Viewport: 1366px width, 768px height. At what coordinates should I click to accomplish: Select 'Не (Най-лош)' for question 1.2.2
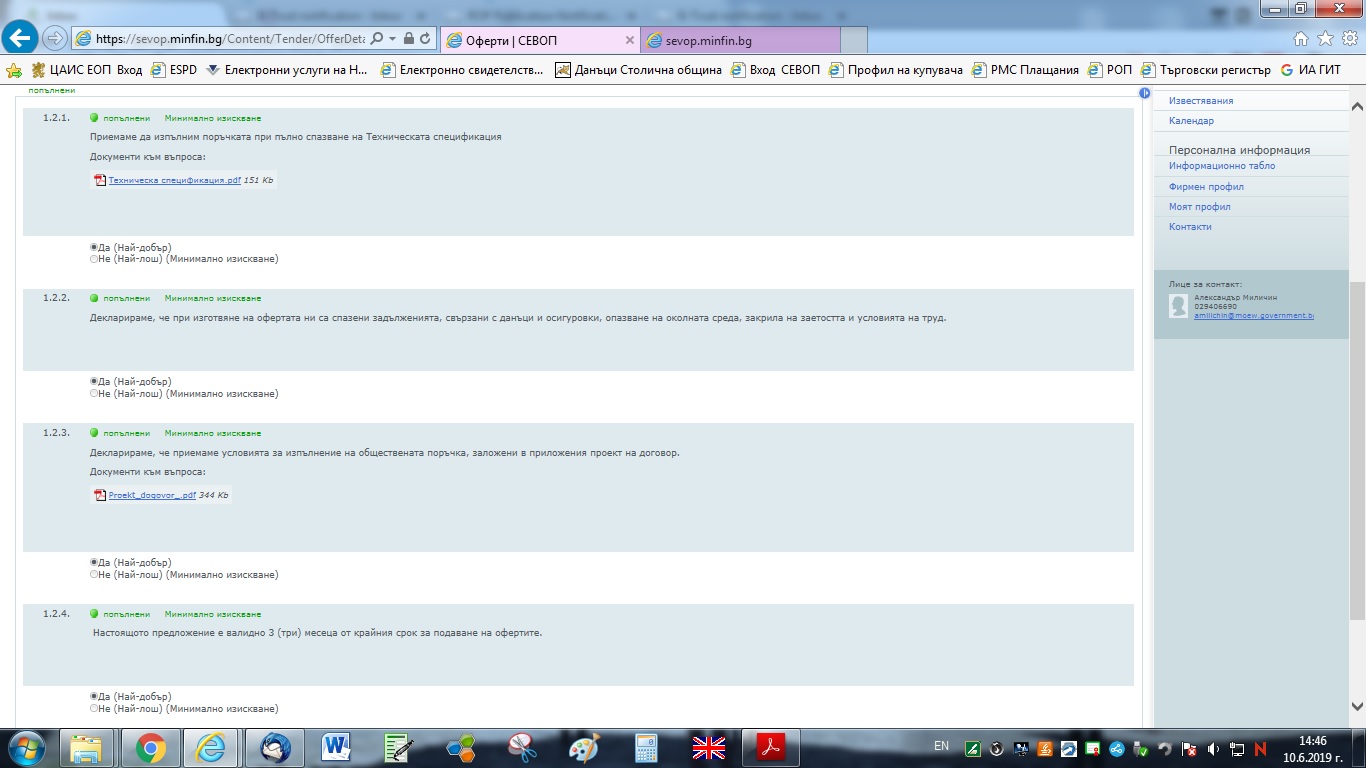tap(94, 394)
